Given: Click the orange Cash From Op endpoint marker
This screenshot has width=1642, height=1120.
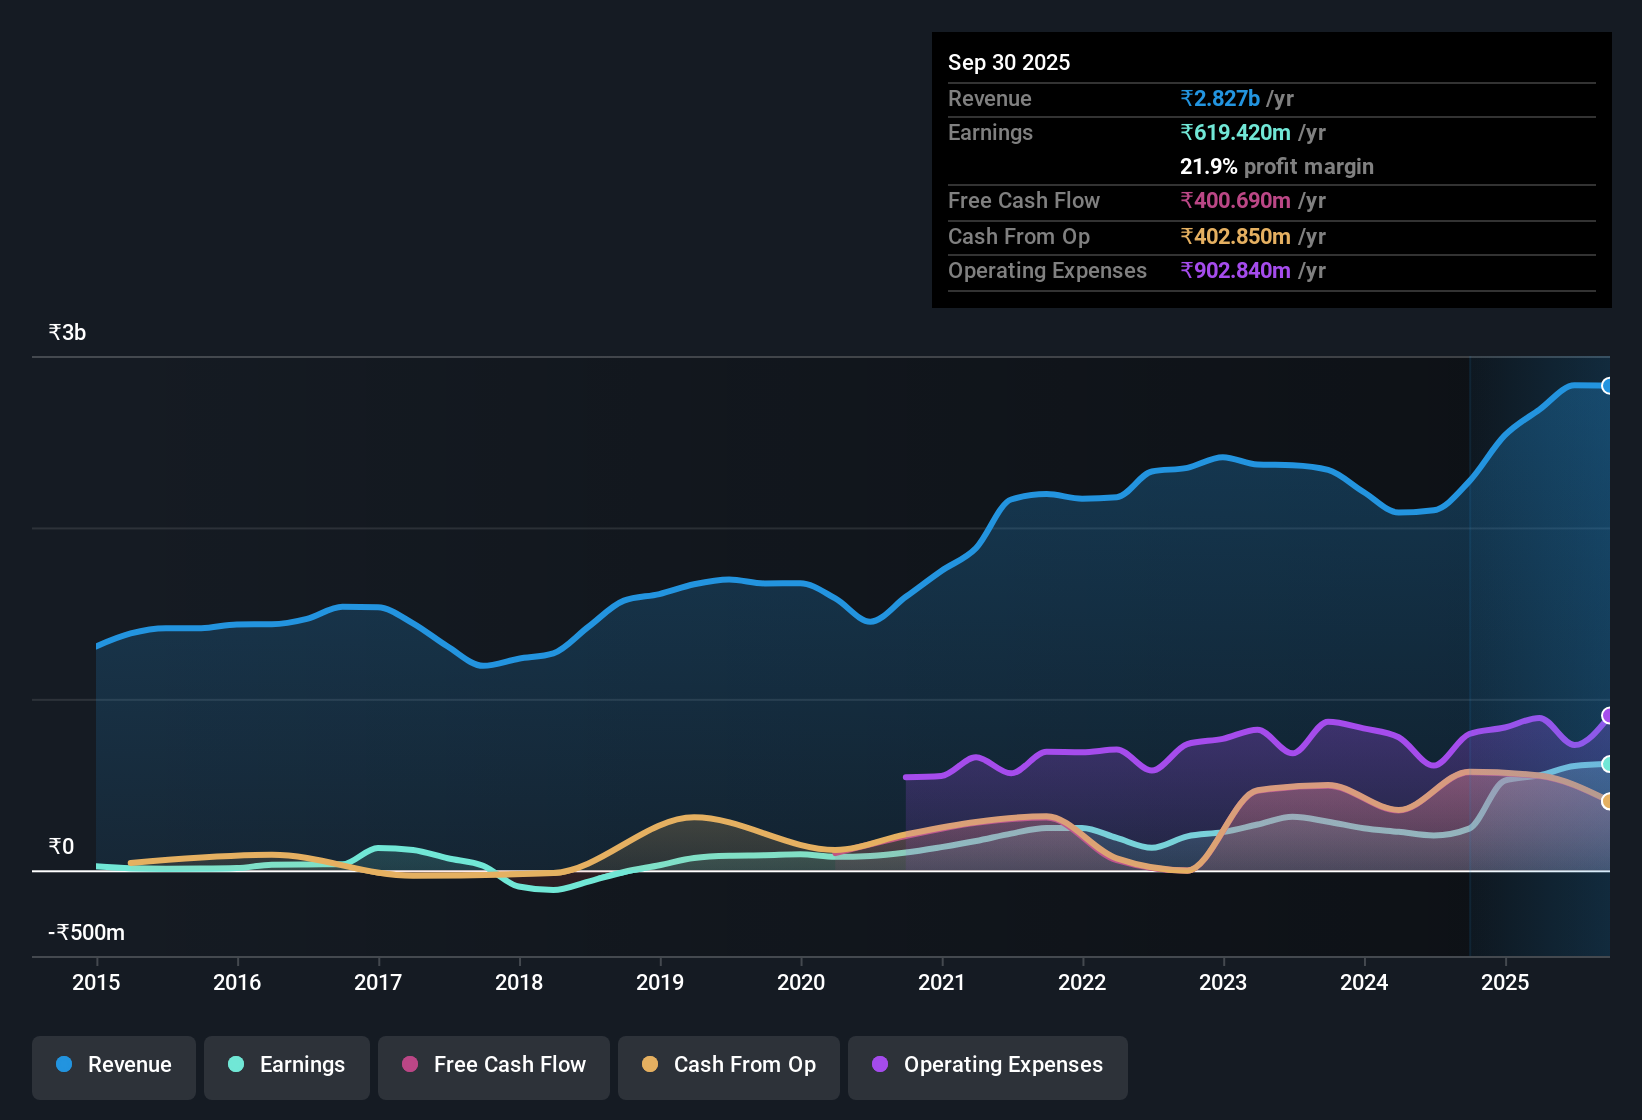Looking at the screenshot, I should (1608, 802).
